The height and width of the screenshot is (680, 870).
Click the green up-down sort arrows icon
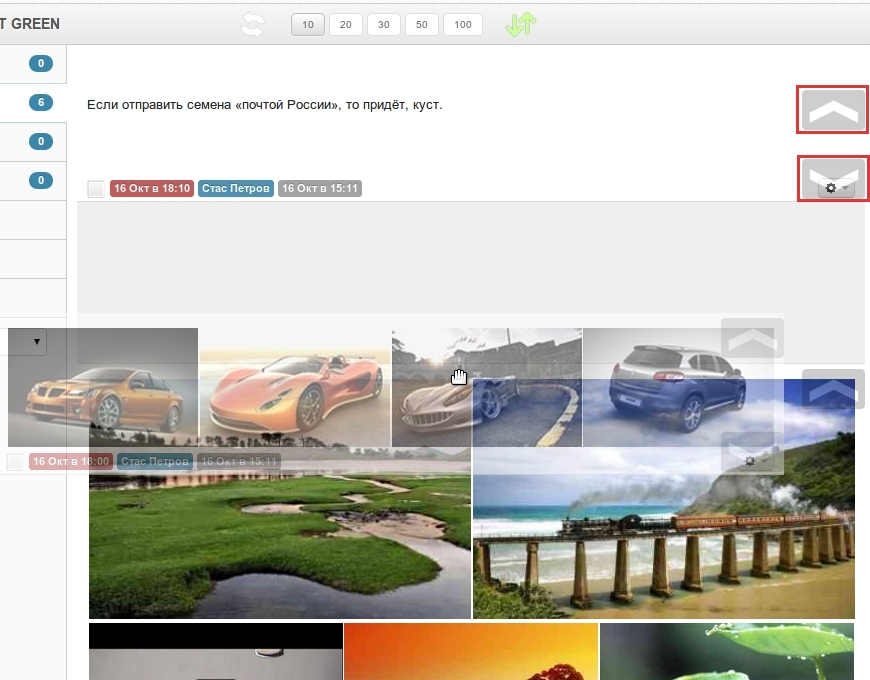(521, 24)
